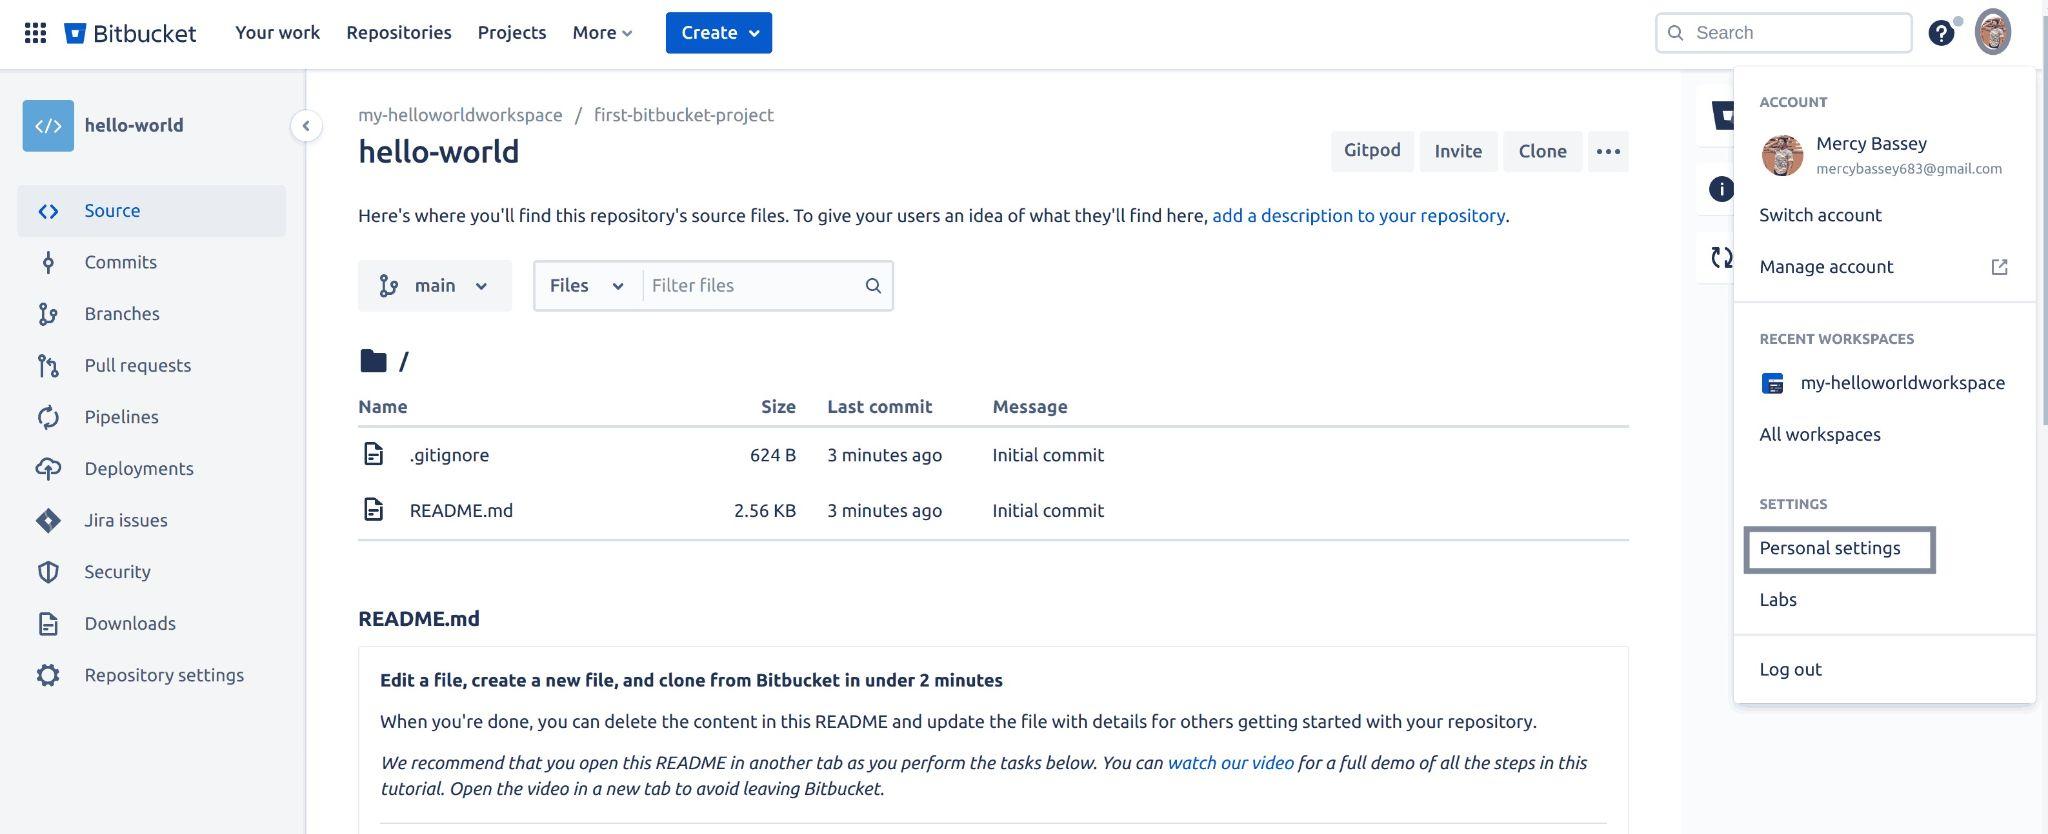Open Pull requests in sidebar
The width and height of the screenshot is (2048, 834).
(x=151, y=366)
